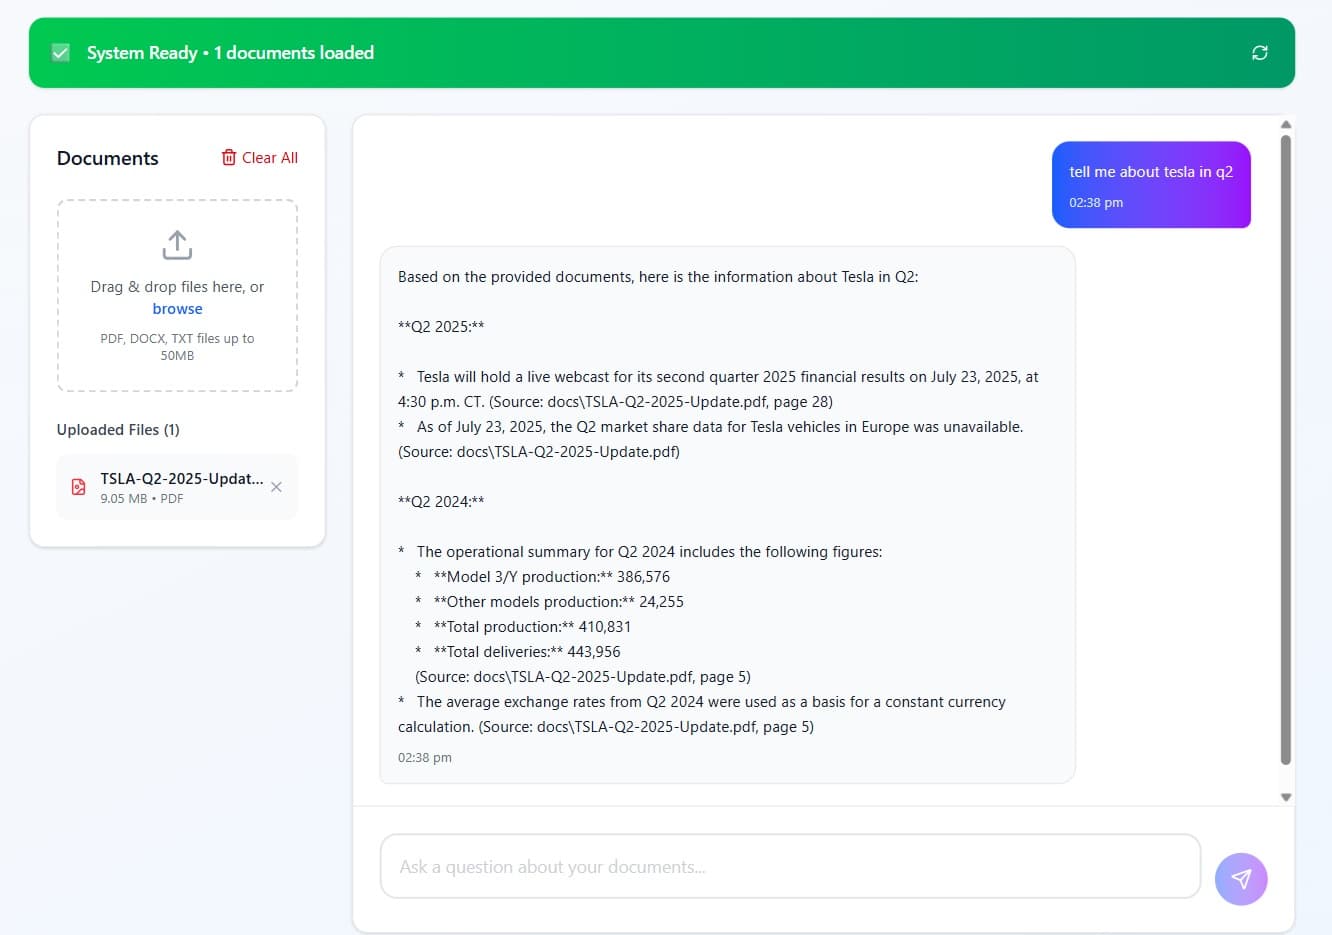Open the file picker via the browse link
The height and width of the screenshot is (935, 1332).
click(x=177, y=308)
